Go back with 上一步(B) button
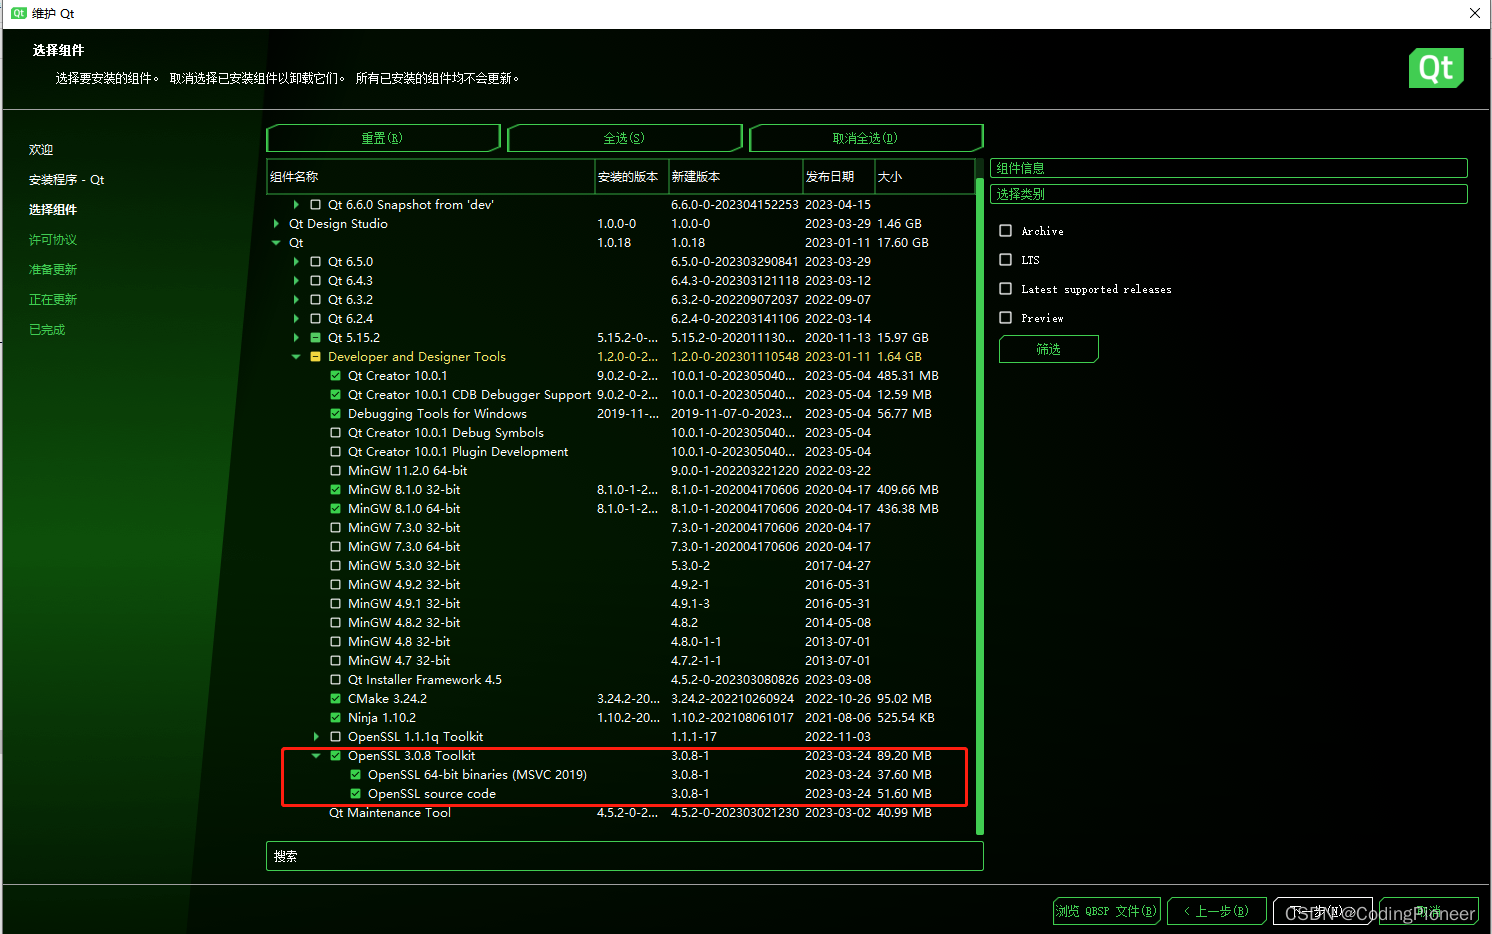Image resolution: width=1492 pixels, height=934 pixels. 1216,911
